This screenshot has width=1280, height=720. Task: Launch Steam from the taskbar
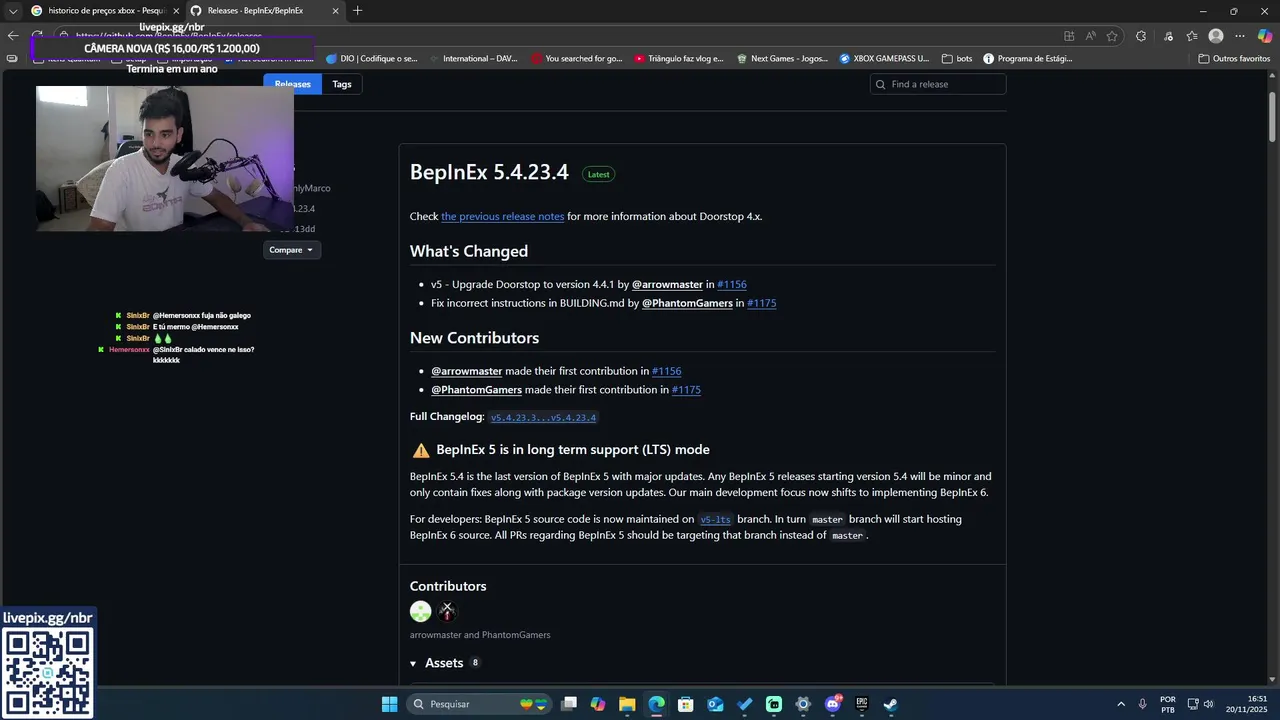click(x=890, y=704)
